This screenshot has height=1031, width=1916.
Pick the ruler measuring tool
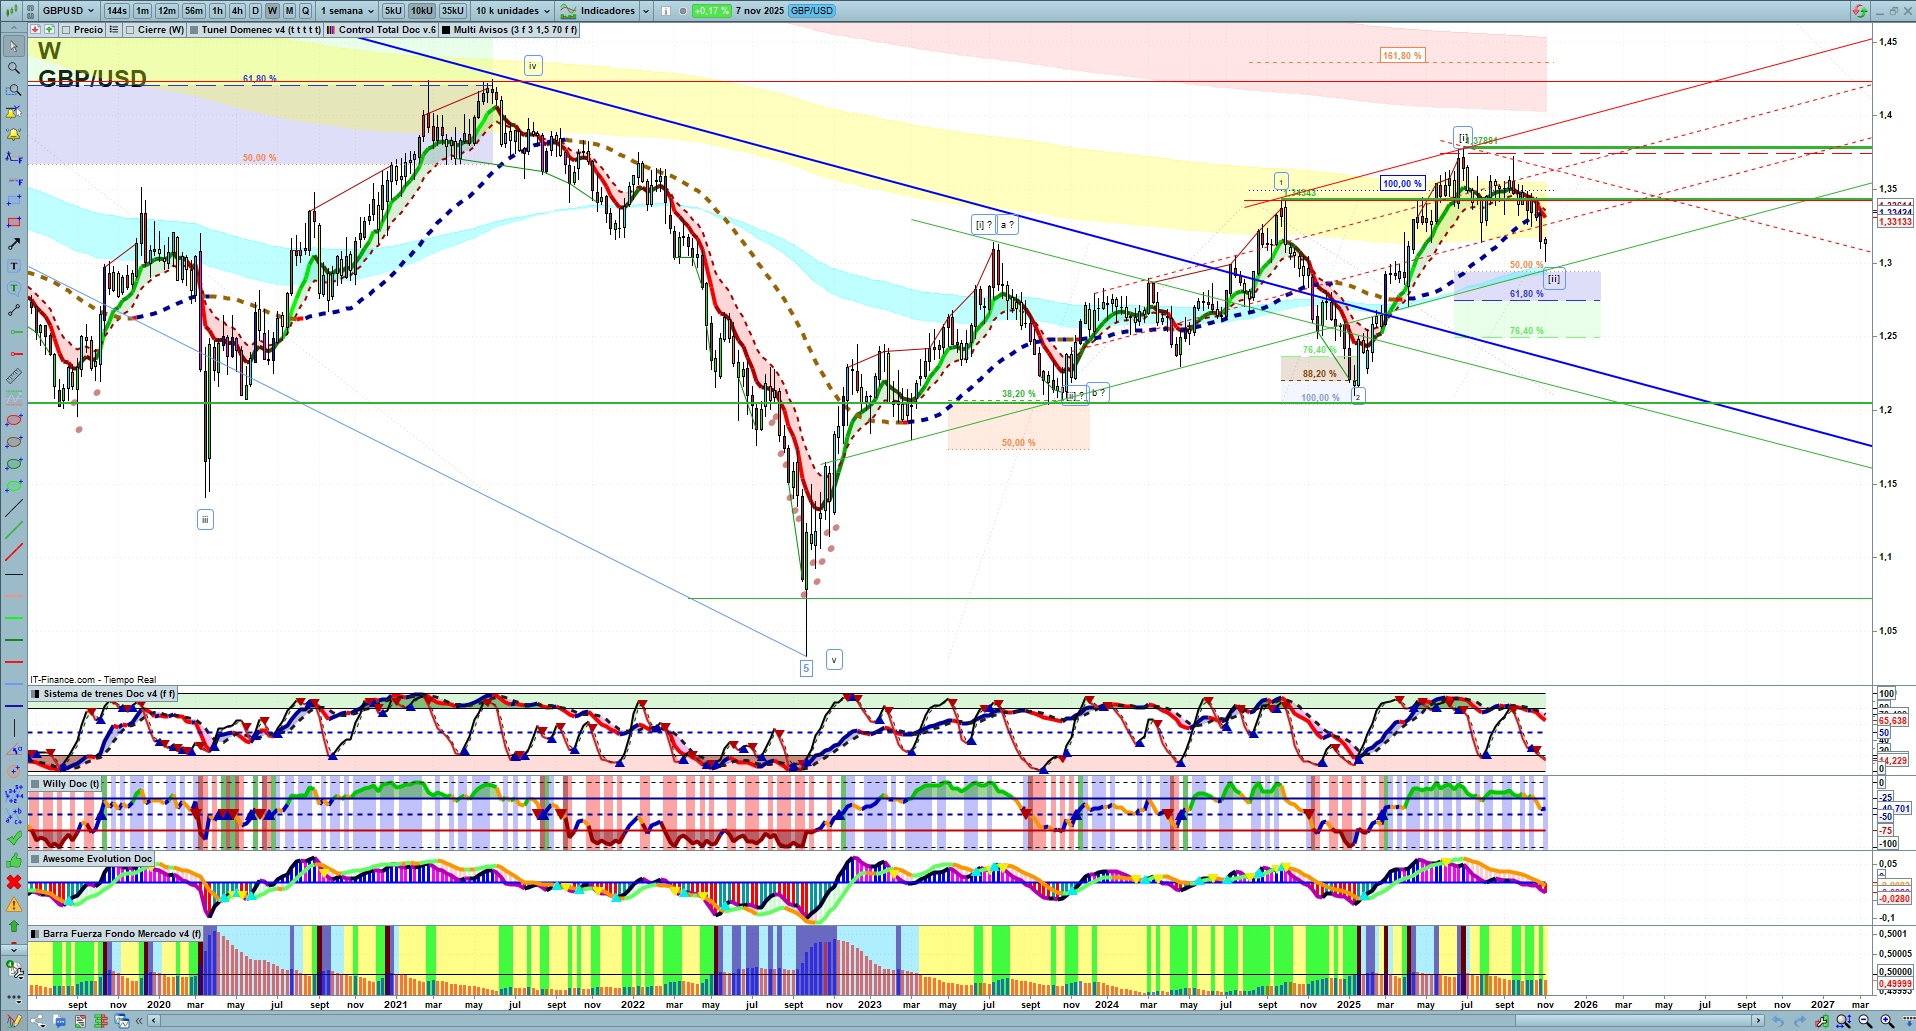click(14, 376)
